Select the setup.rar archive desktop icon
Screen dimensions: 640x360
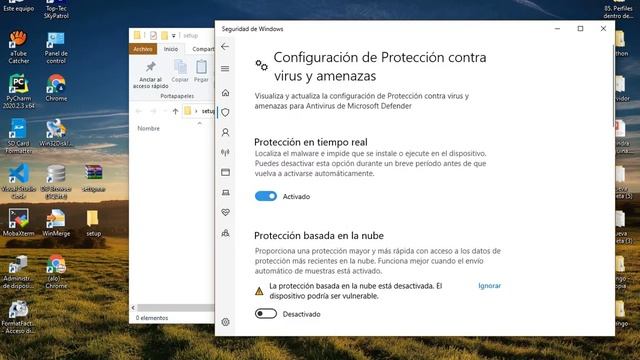click(93, 178)
